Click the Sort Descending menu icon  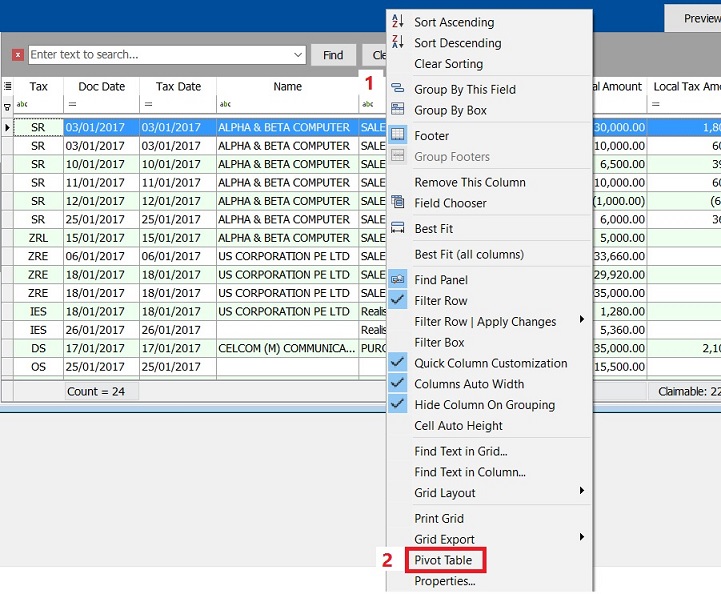397,43
